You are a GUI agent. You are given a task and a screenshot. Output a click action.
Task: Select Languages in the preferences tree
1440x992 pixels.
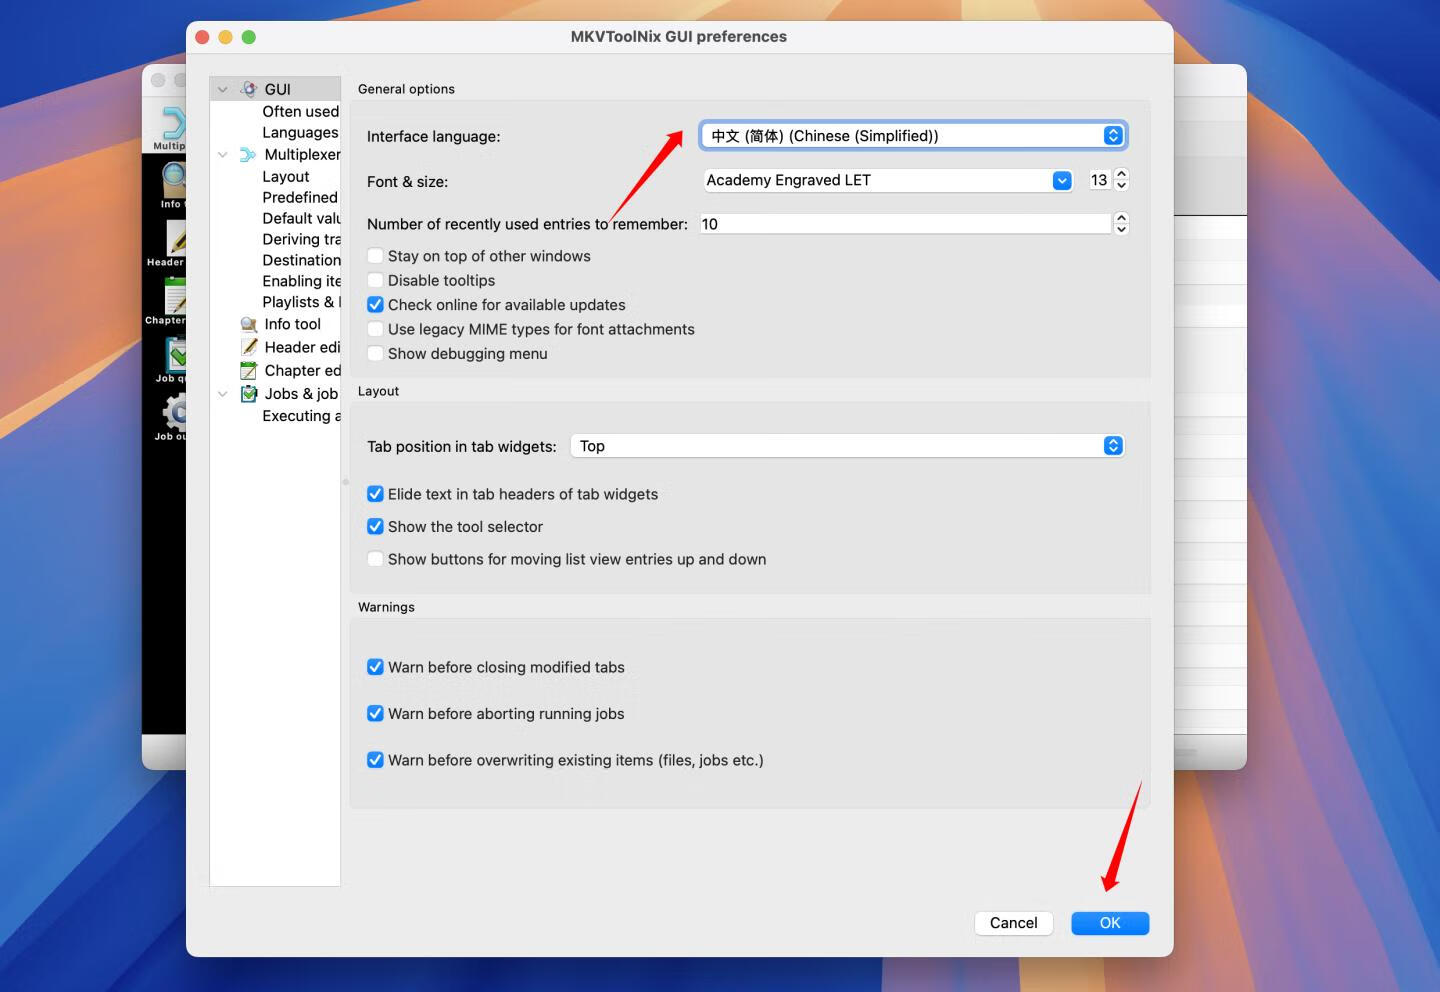click(x=300, y=133)
